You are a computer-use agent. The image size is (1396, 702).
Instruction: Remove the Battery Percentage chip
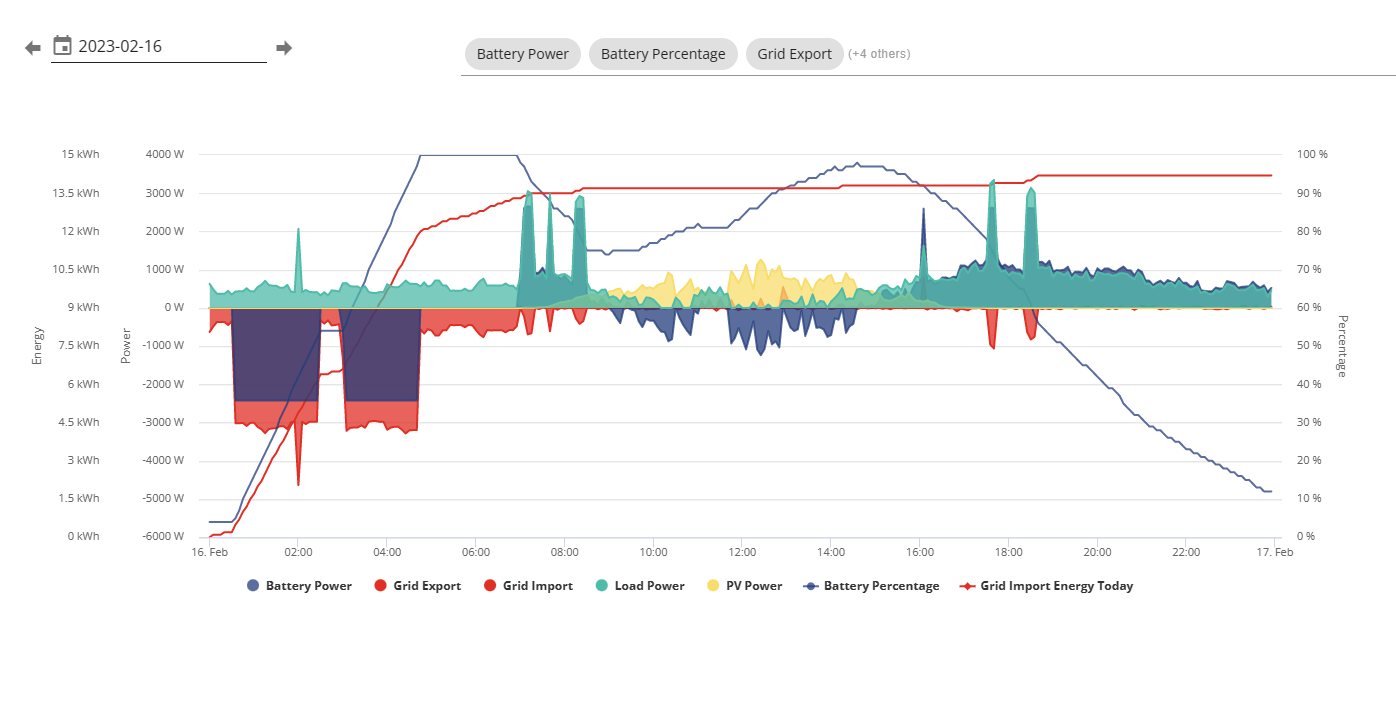pyautogui.click(x=663, y=54)
